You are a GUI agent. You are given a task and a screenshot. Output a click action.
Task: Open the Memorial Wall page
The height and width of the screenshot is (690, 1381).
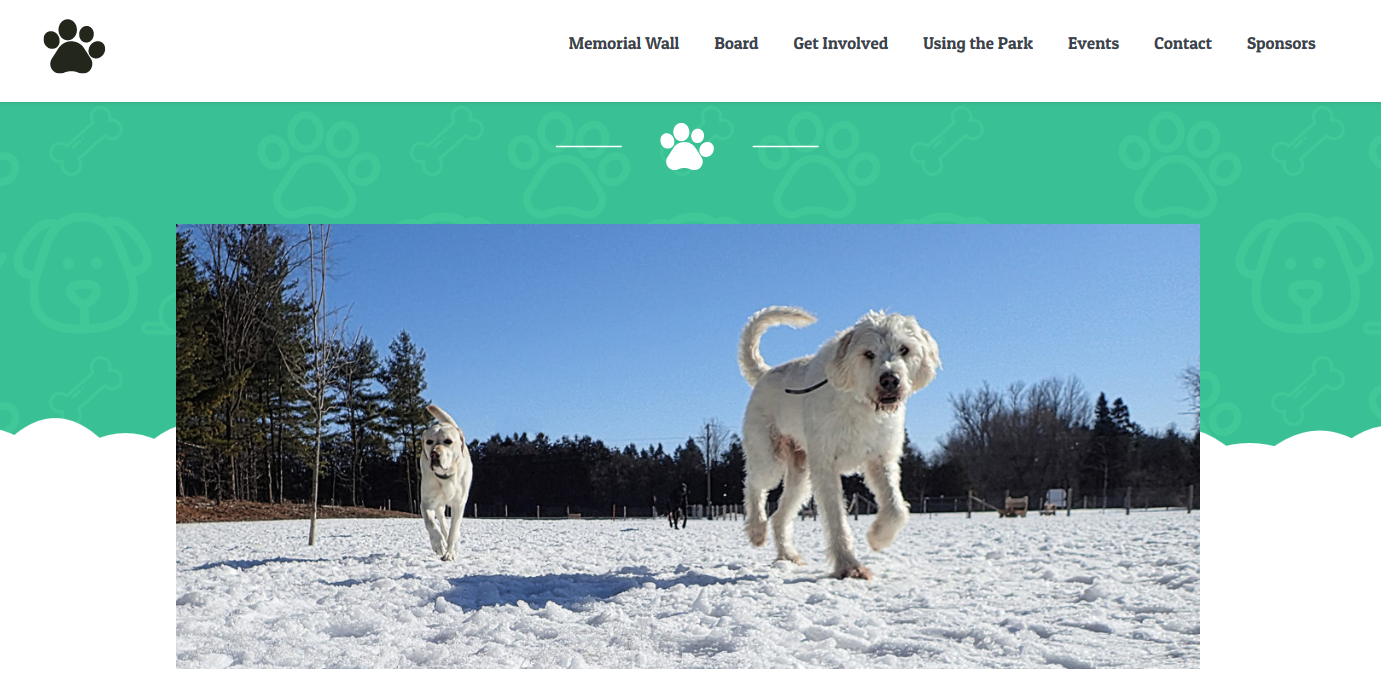(x=624, y=44)
